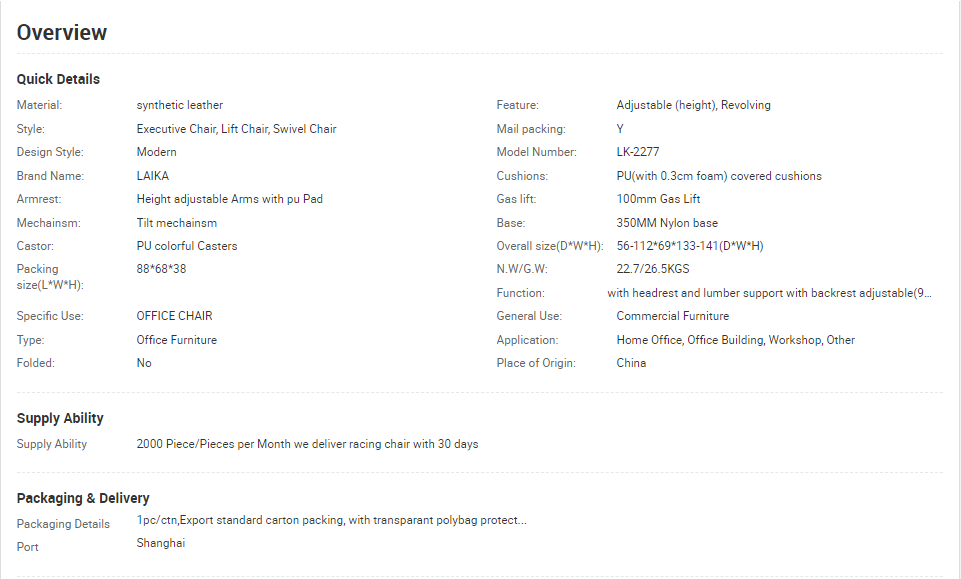
Task: Select the 350MM Nylon base text
Action: pos(667,223)
